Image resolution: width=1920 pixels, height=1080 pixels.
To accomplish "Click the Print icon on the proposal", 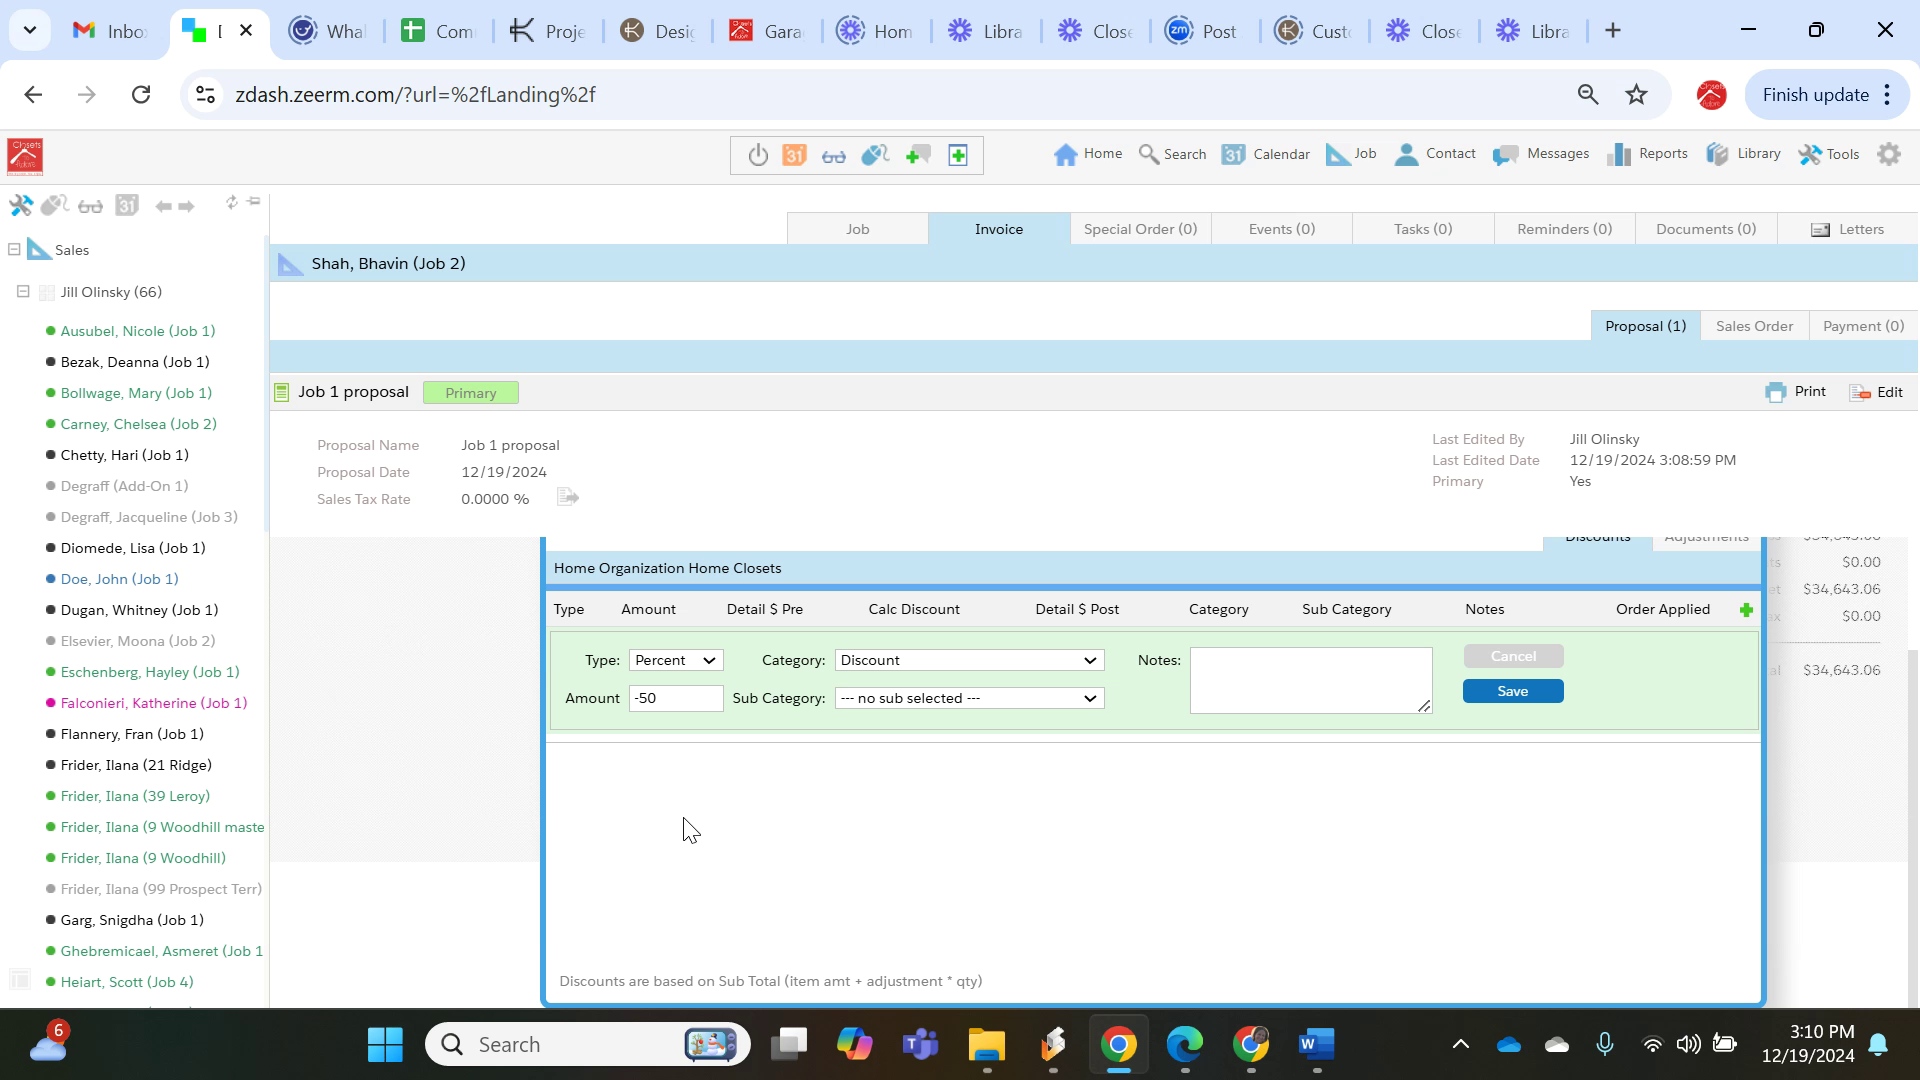I will tap(1776, 392).
